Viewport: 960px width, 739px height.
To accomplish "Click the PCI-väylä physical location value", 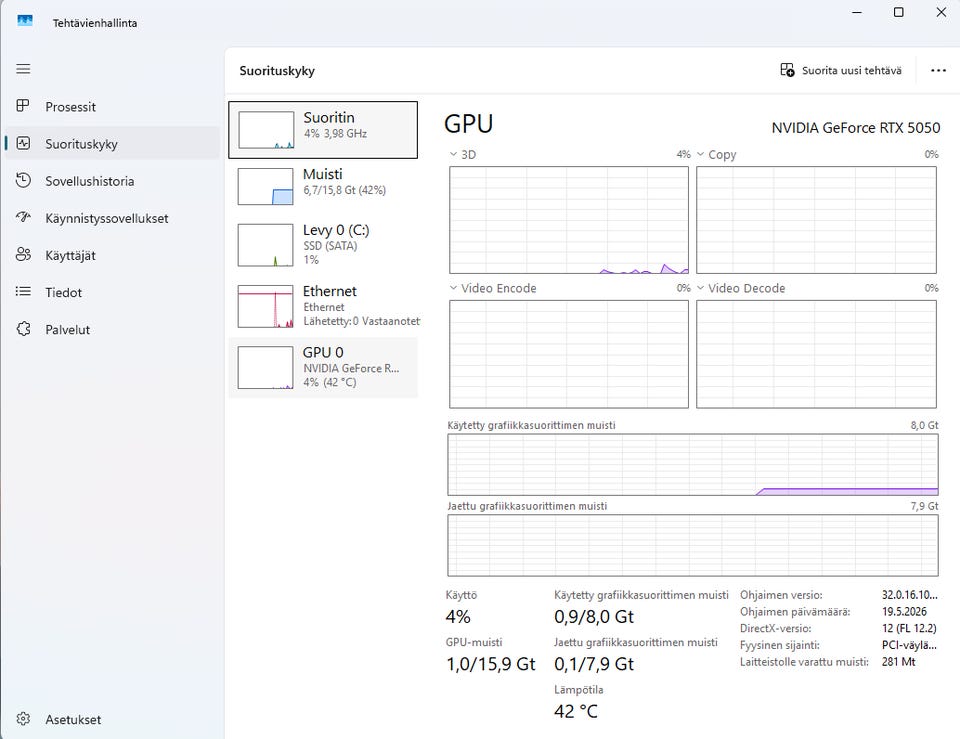I will click(909, 645).
